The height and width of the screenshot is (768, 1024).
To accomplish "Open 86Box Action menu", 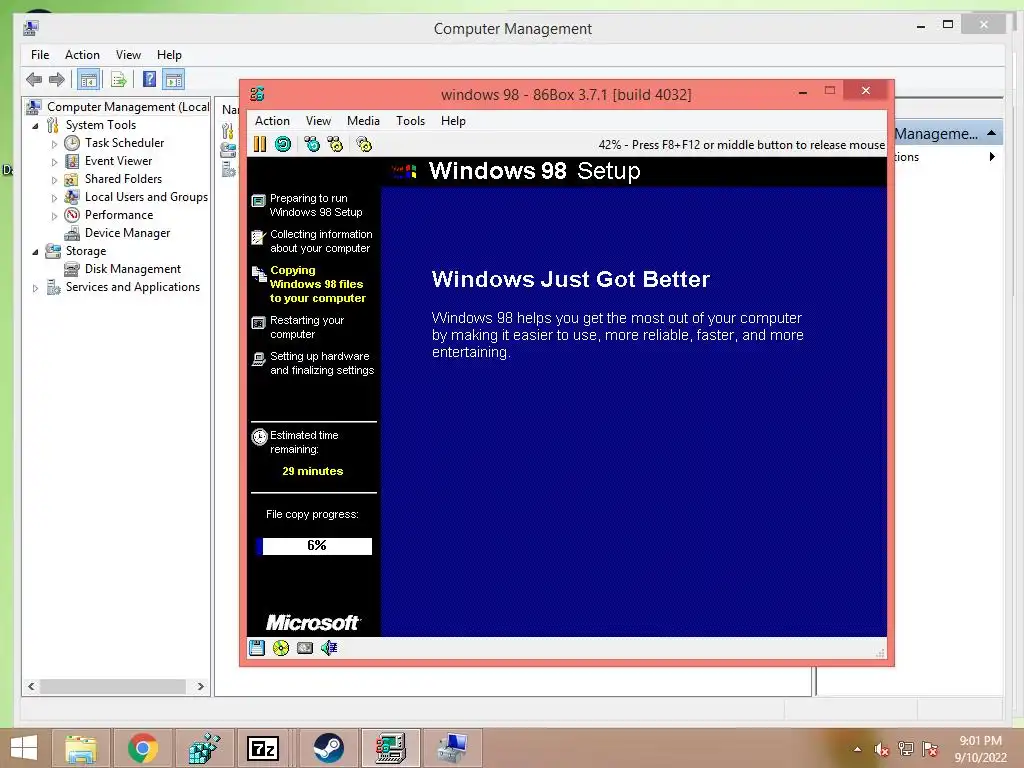I will coord(272,121).
